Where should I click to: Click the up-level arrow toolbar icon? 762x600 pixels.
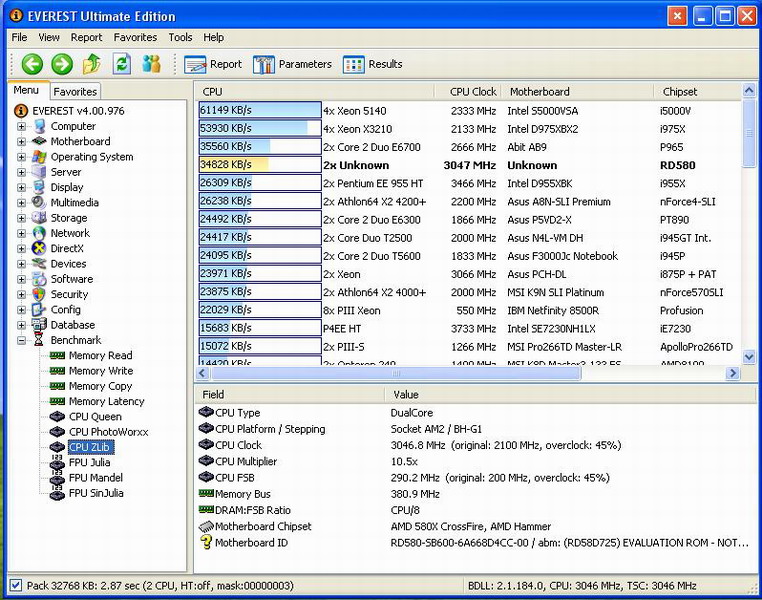(92, 64)
